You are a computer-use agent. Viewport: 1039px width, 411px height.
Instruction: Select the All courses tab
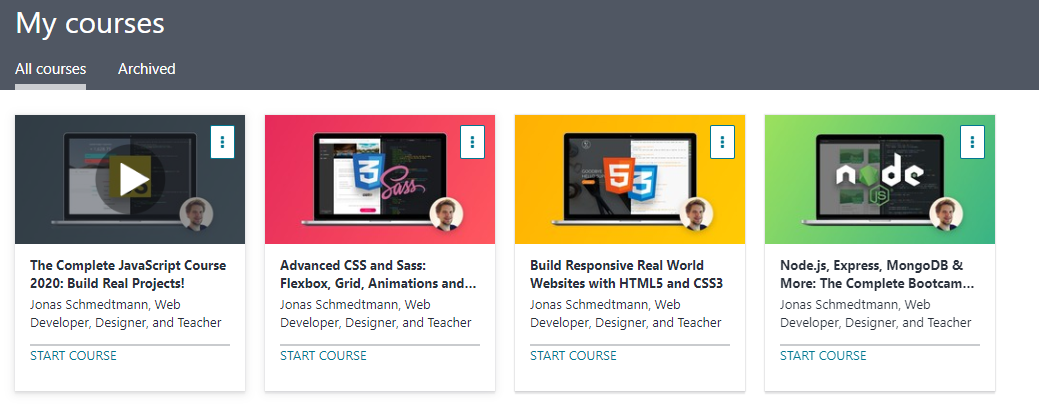[50, 69]
